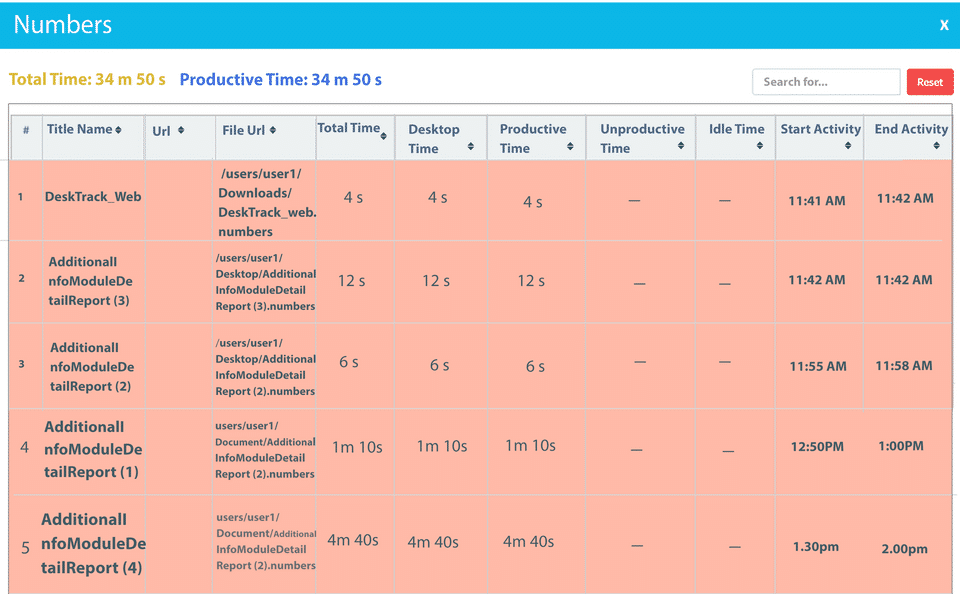Click row number 4 cell
960x594 pixels.
tap(24, 448)
